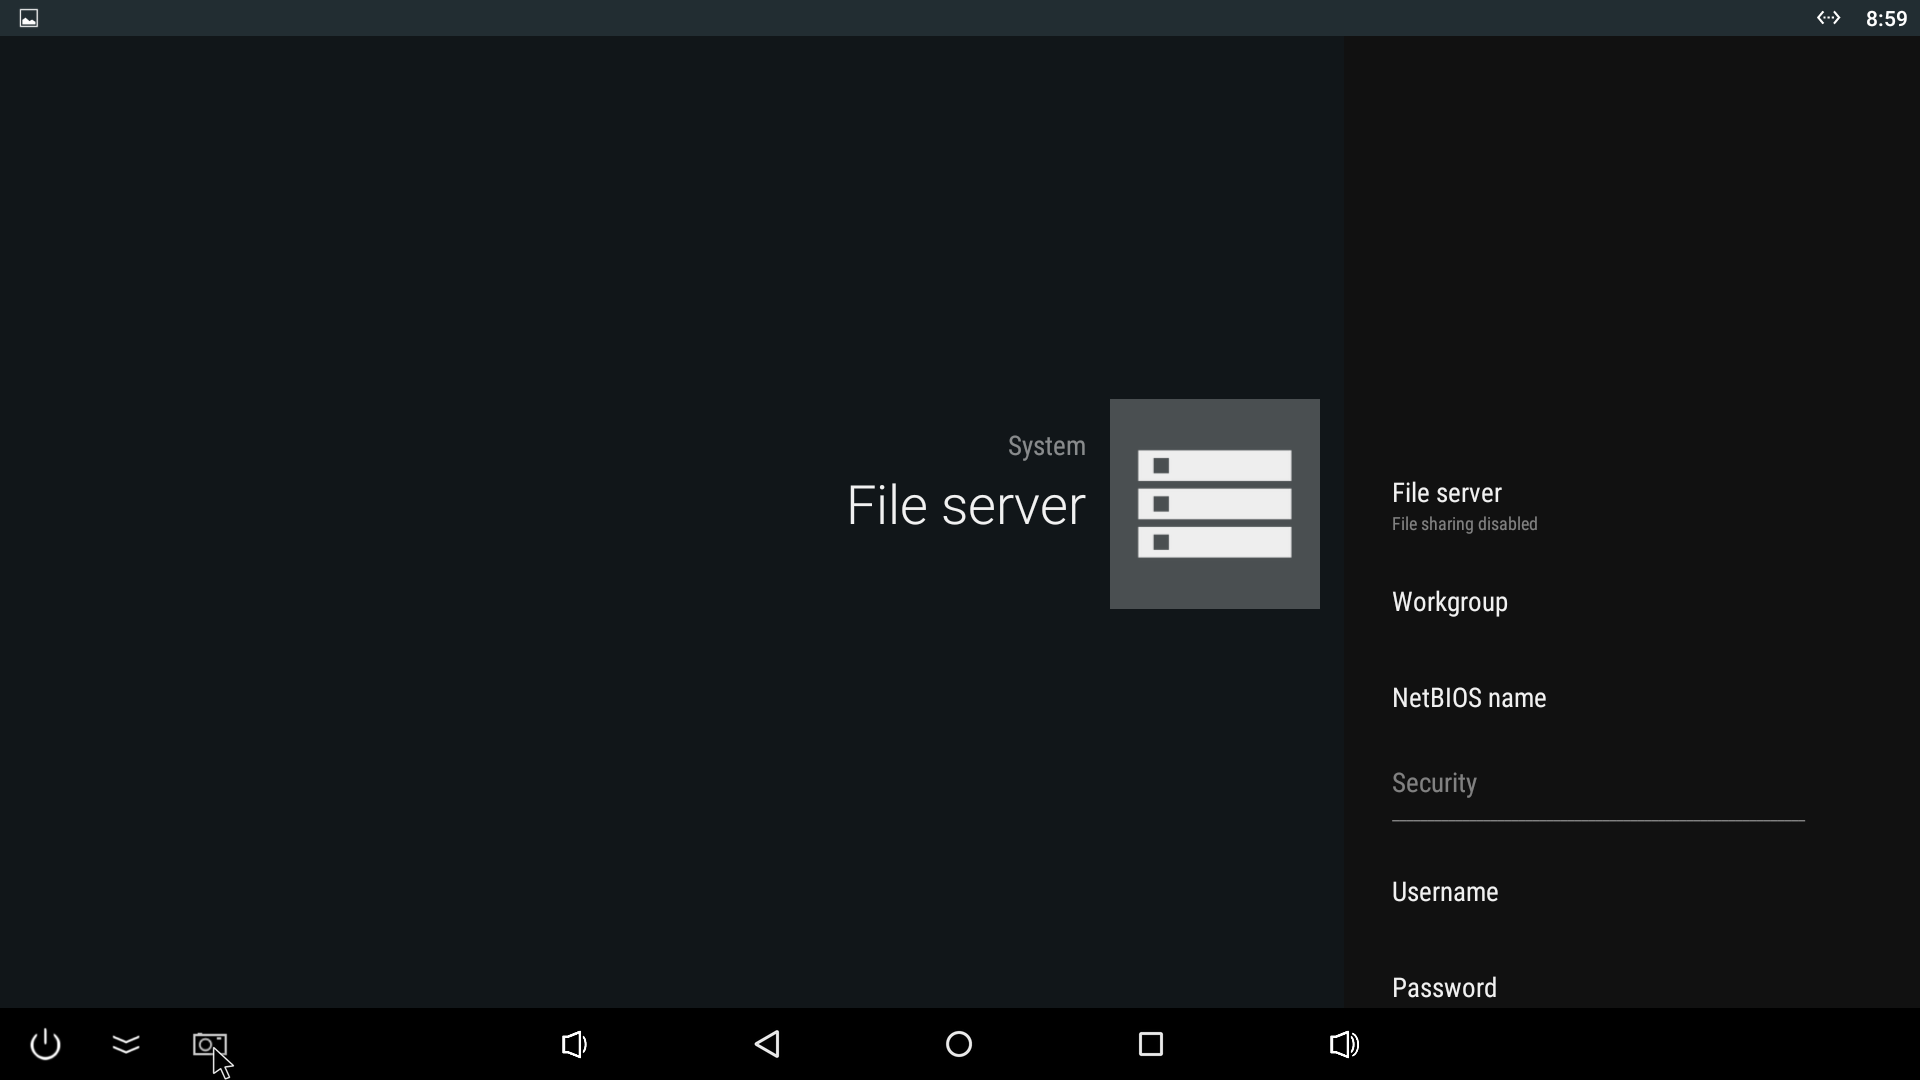Click the File server stack icon tile
Screen dimensions: 1920x1080
coord(1214,504)
